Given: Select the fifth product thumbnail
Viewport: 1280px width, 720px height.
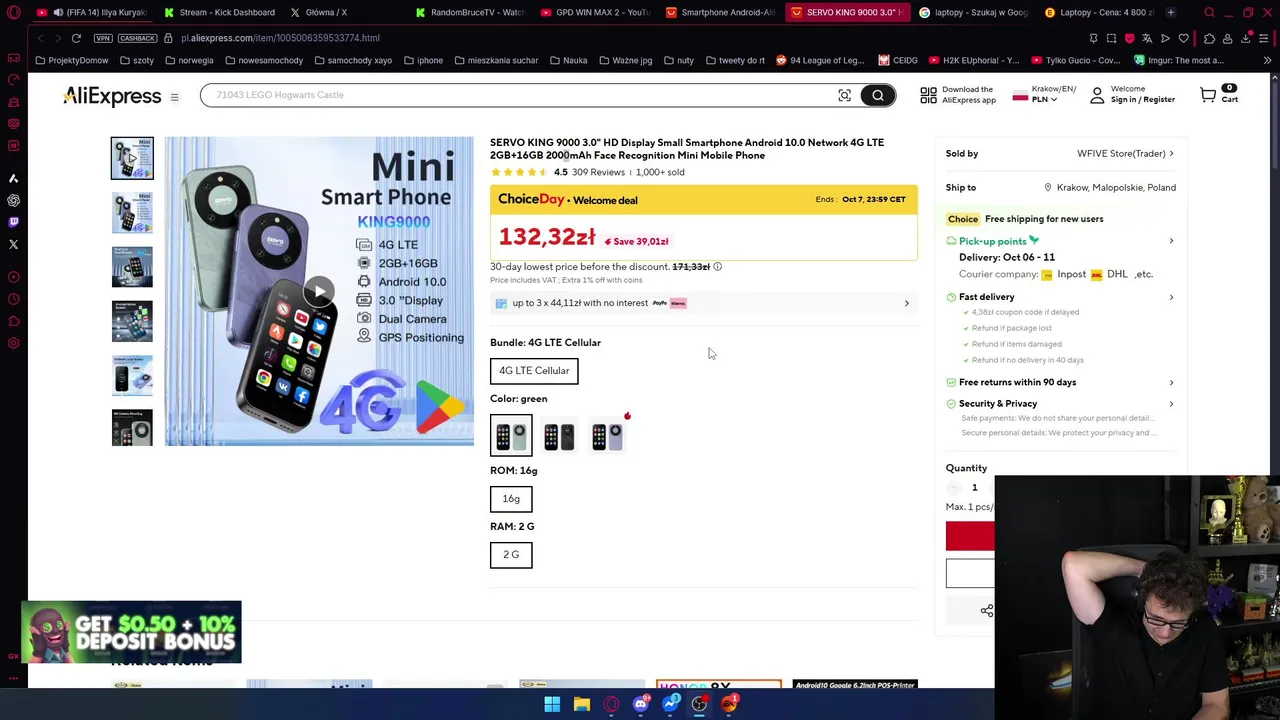Looking at the screenshot, I should click(132, 375).
